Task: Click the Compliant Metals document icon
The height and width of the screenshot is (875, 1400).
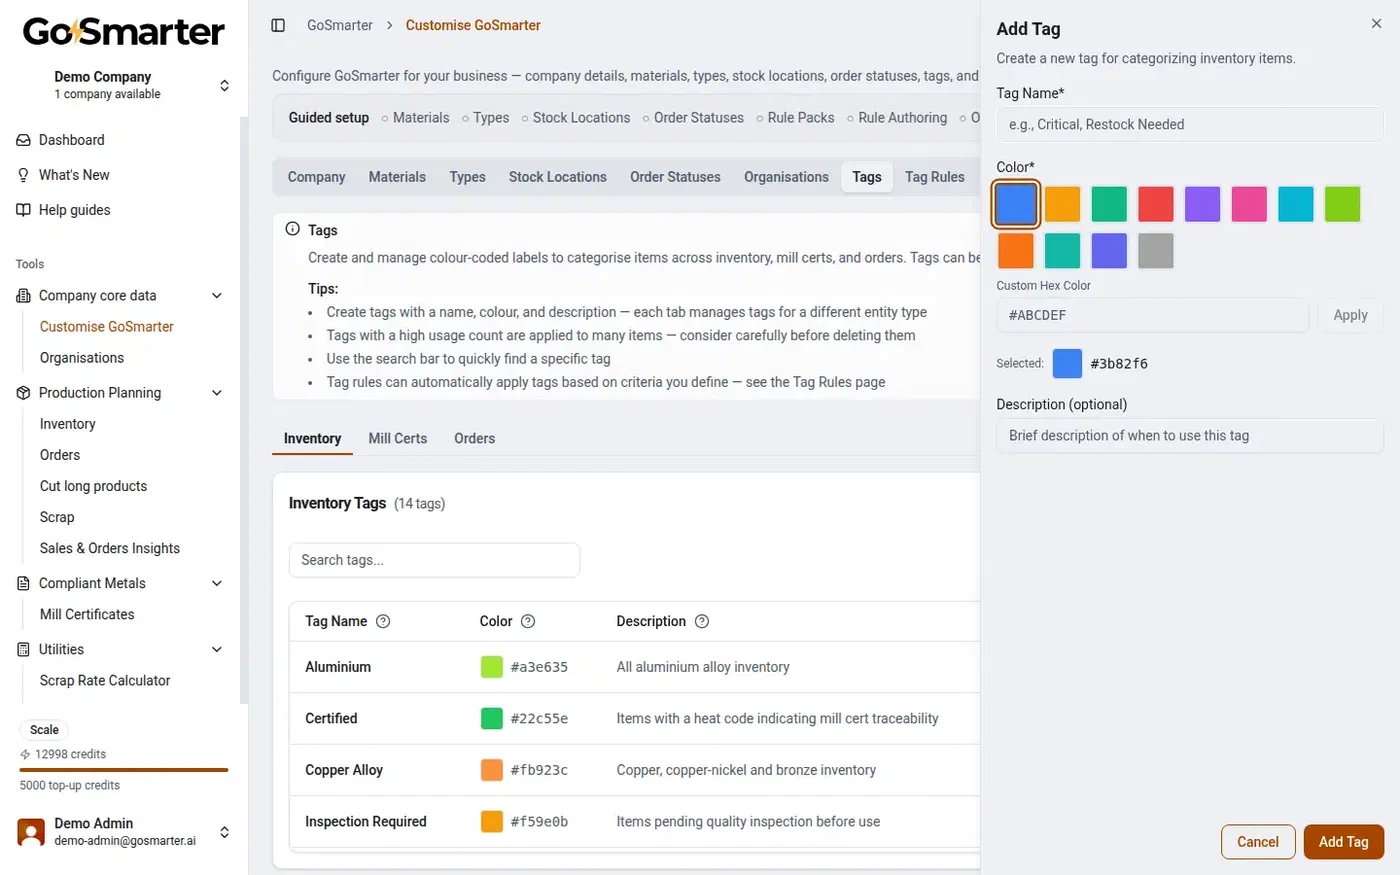Action: (x=23, y=583)
